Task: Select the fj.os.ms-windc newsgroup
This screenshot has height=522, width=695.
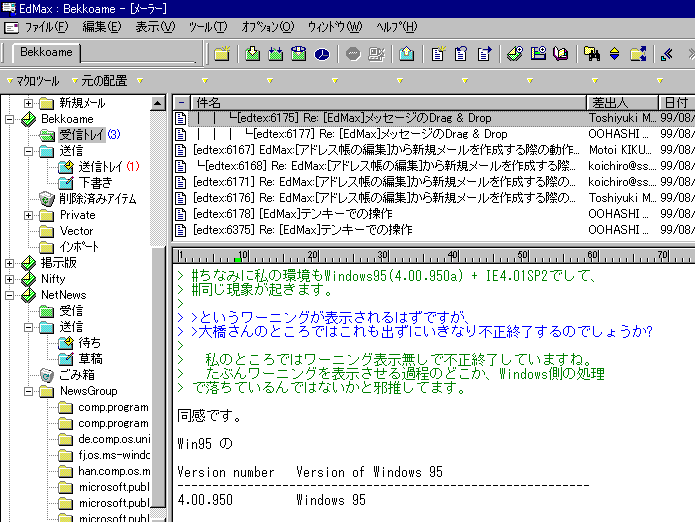Action: pyautogui.click(x=114, y=455)
